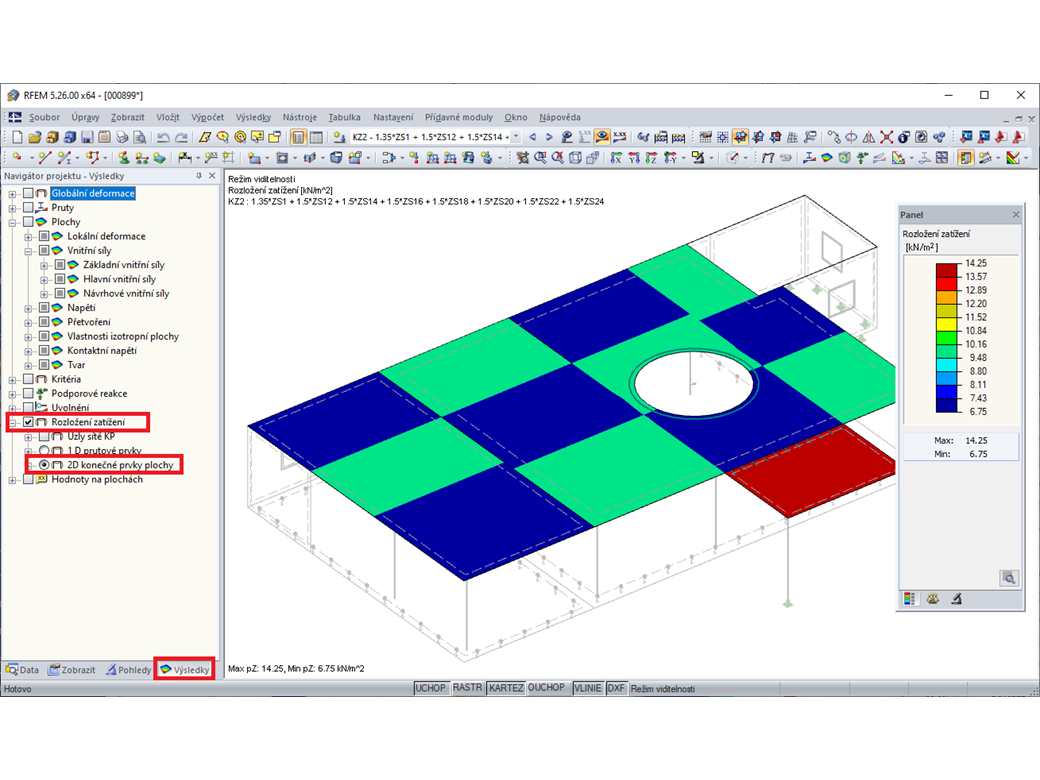Viewport: 1040px width, 780px height.
Task: Collapse the Plochy tree node
Action: coord(13,222)
